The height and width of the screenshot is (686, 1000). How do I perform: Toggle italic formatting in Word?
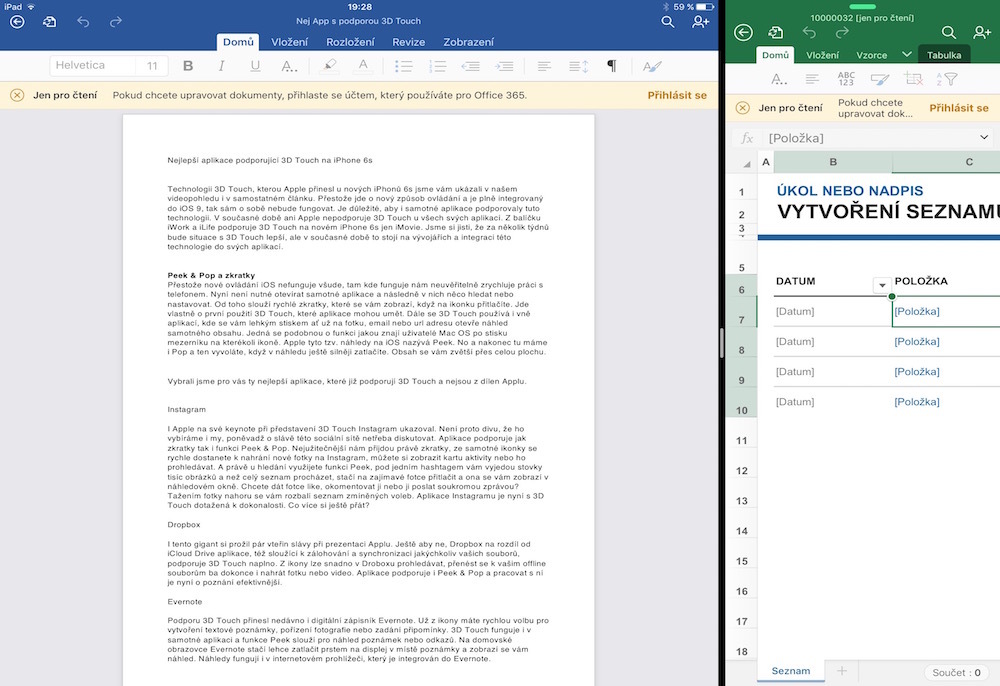(x=221, y=65)
